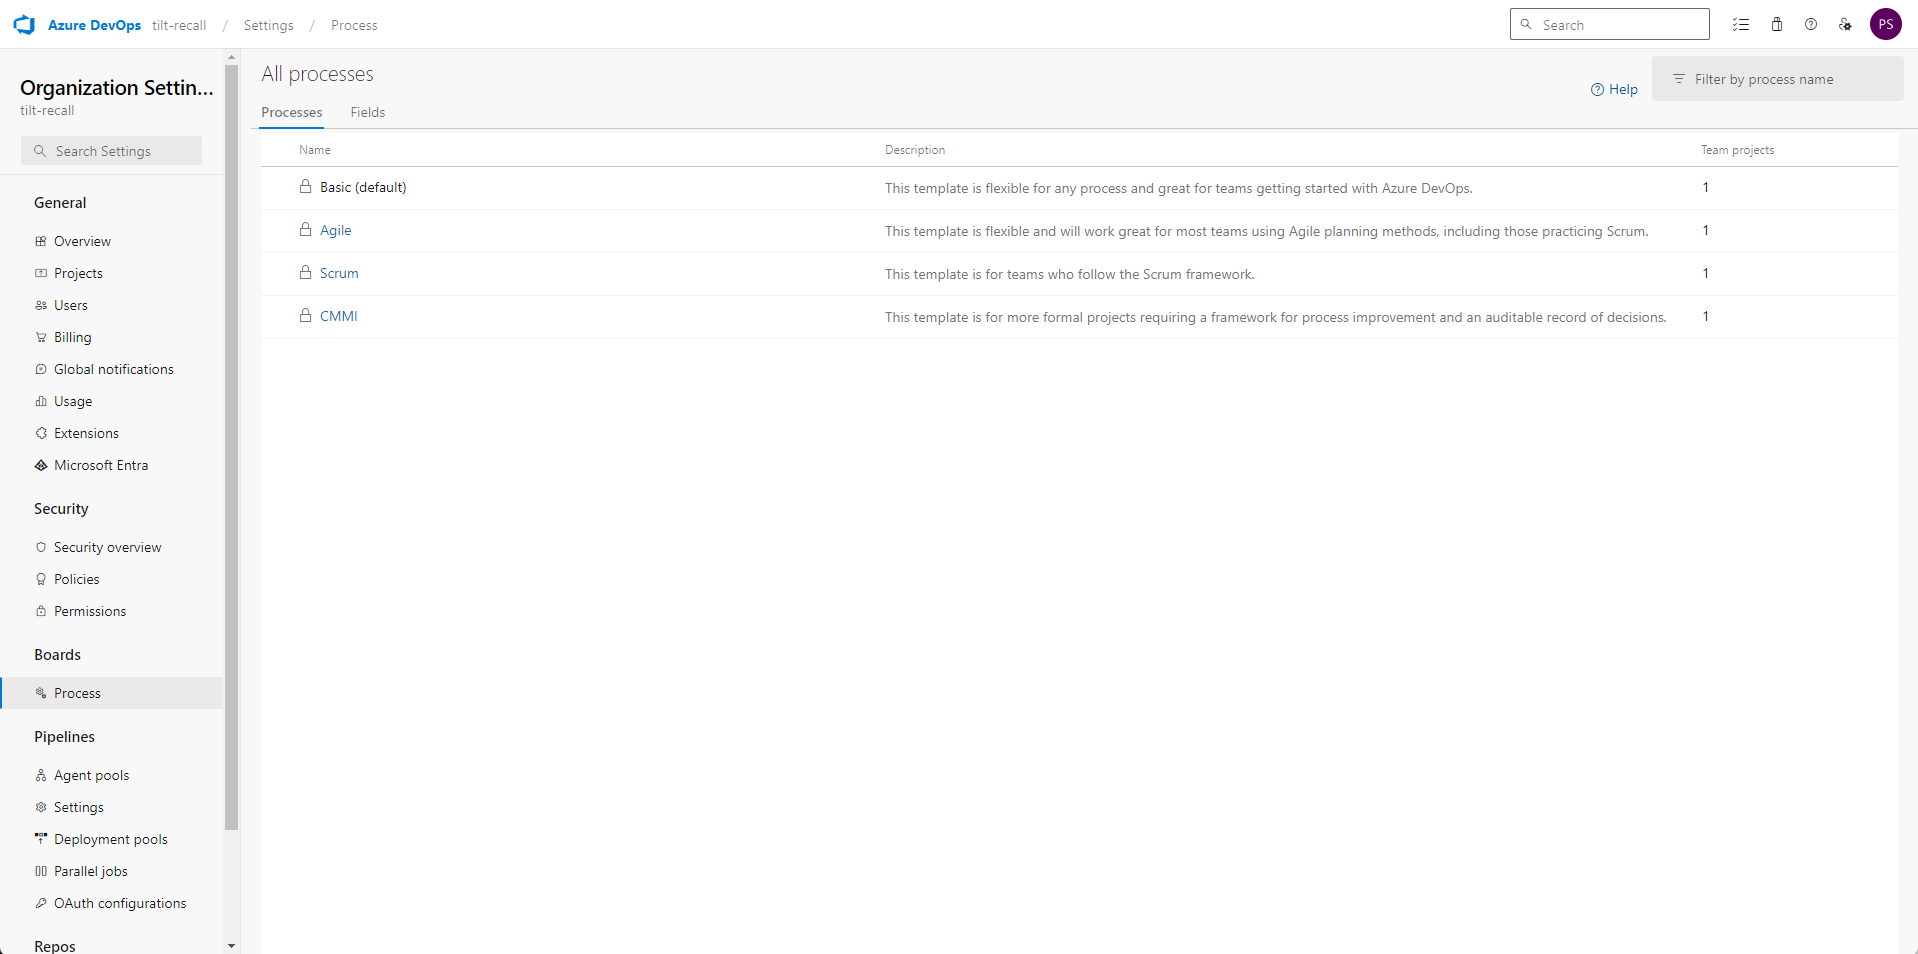The width and height of the screenshot is (1918, 954).
Task: Open the PS profile avatar
Action: [1886, 24]
